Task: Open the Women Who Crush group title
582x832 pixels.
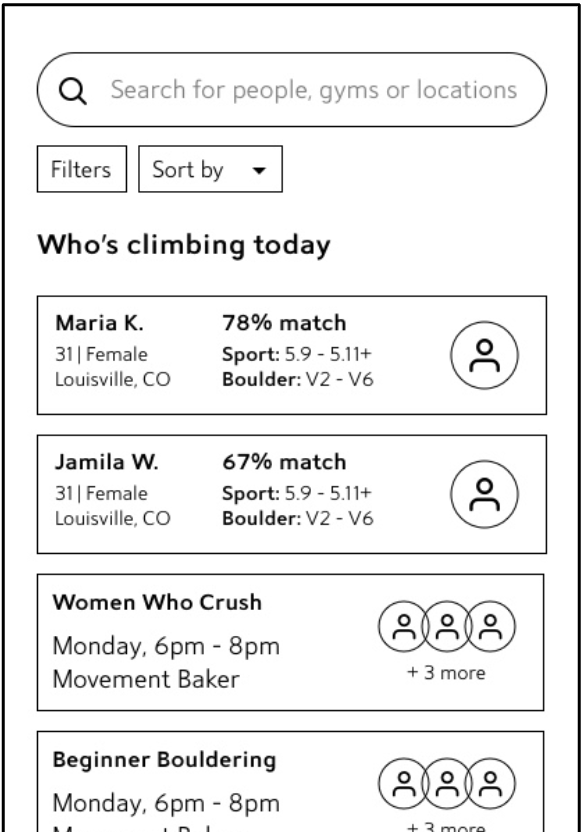Action: (x=157, y=602)
